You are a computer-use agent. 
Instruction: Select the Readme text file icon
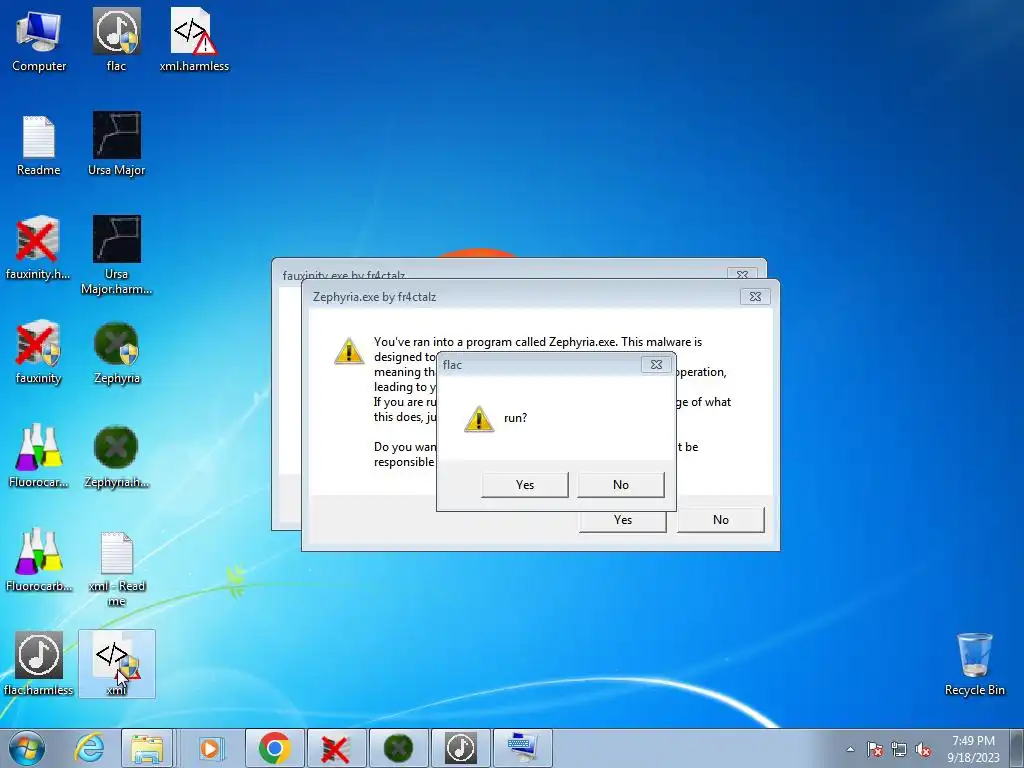[x=39, y=145]
